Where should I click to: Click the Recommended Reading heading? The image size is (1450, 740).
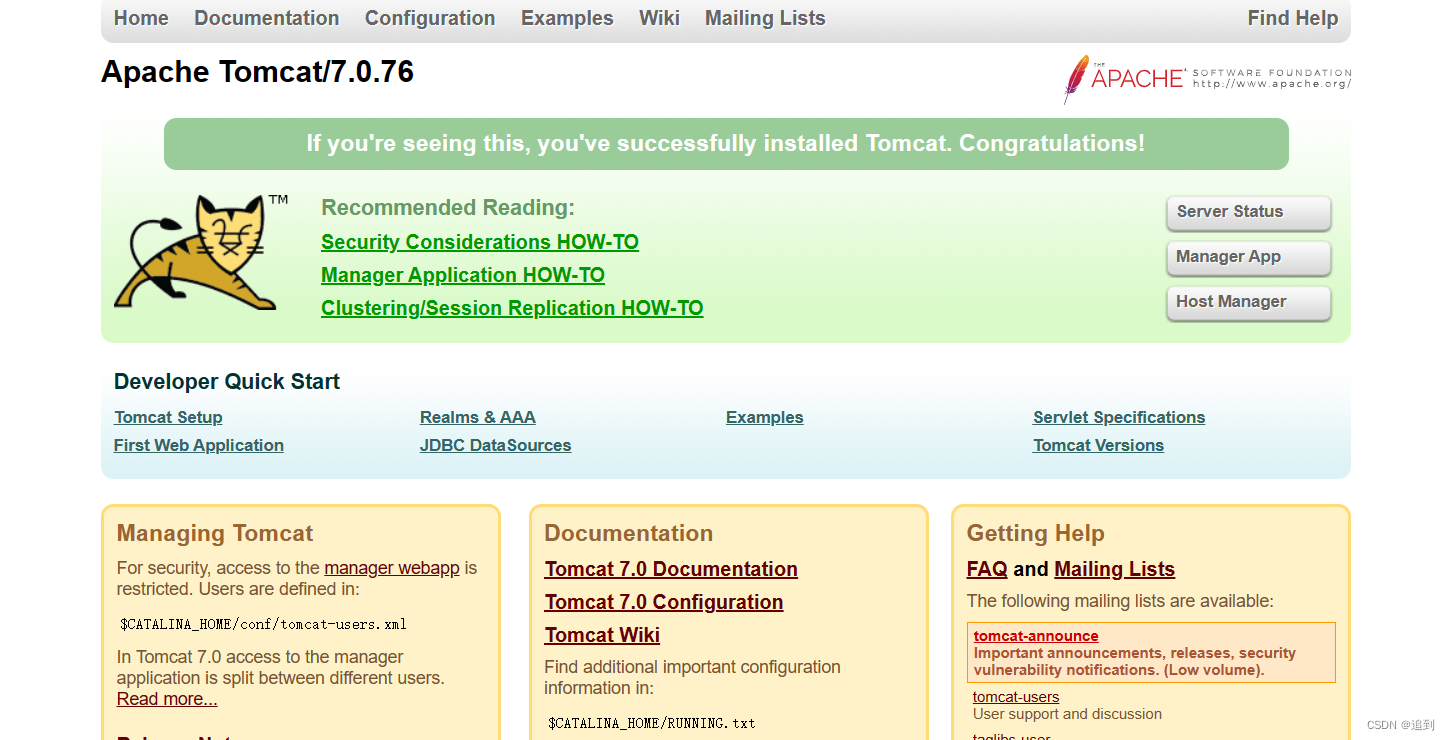pos(448,208)
